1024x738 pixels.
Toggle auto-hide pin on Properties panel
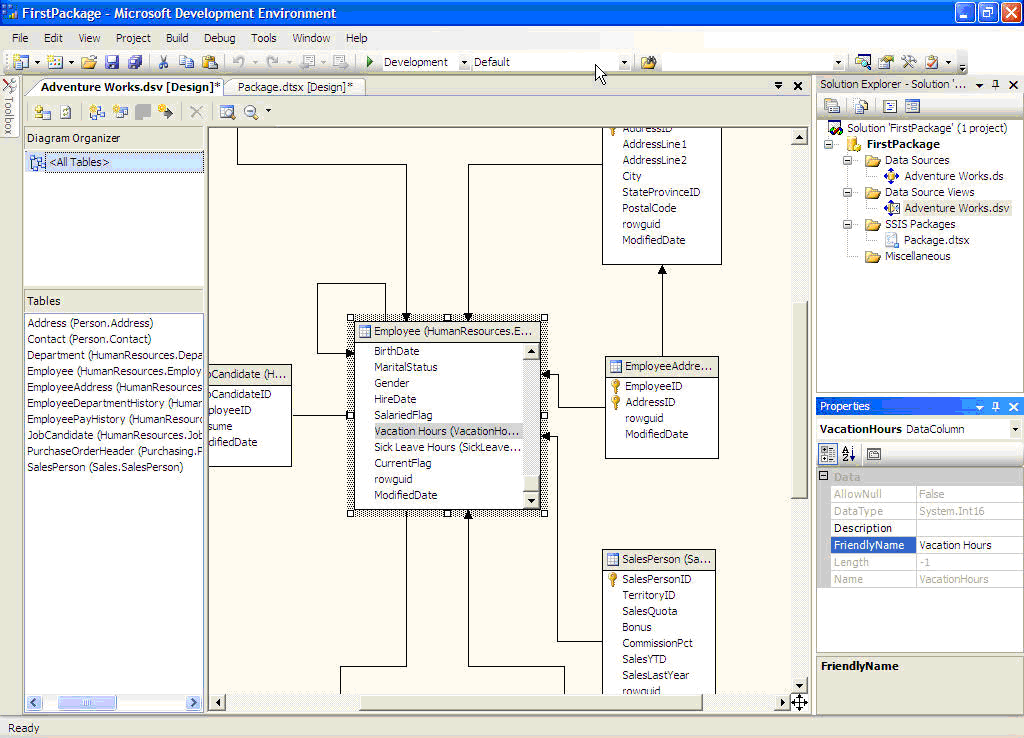click(995, 407)
